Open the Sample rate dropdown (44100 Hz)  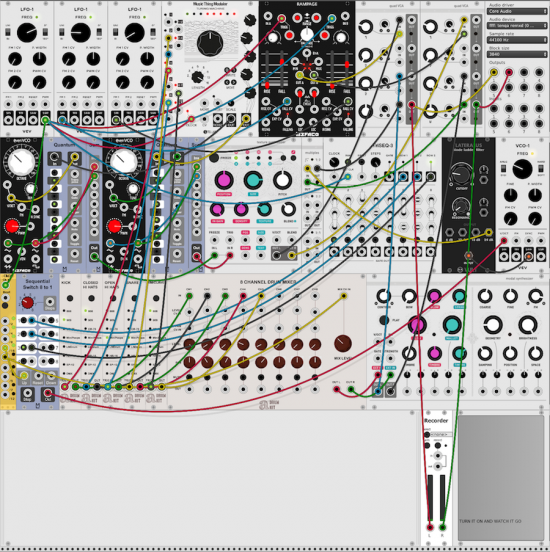(517, 40)
